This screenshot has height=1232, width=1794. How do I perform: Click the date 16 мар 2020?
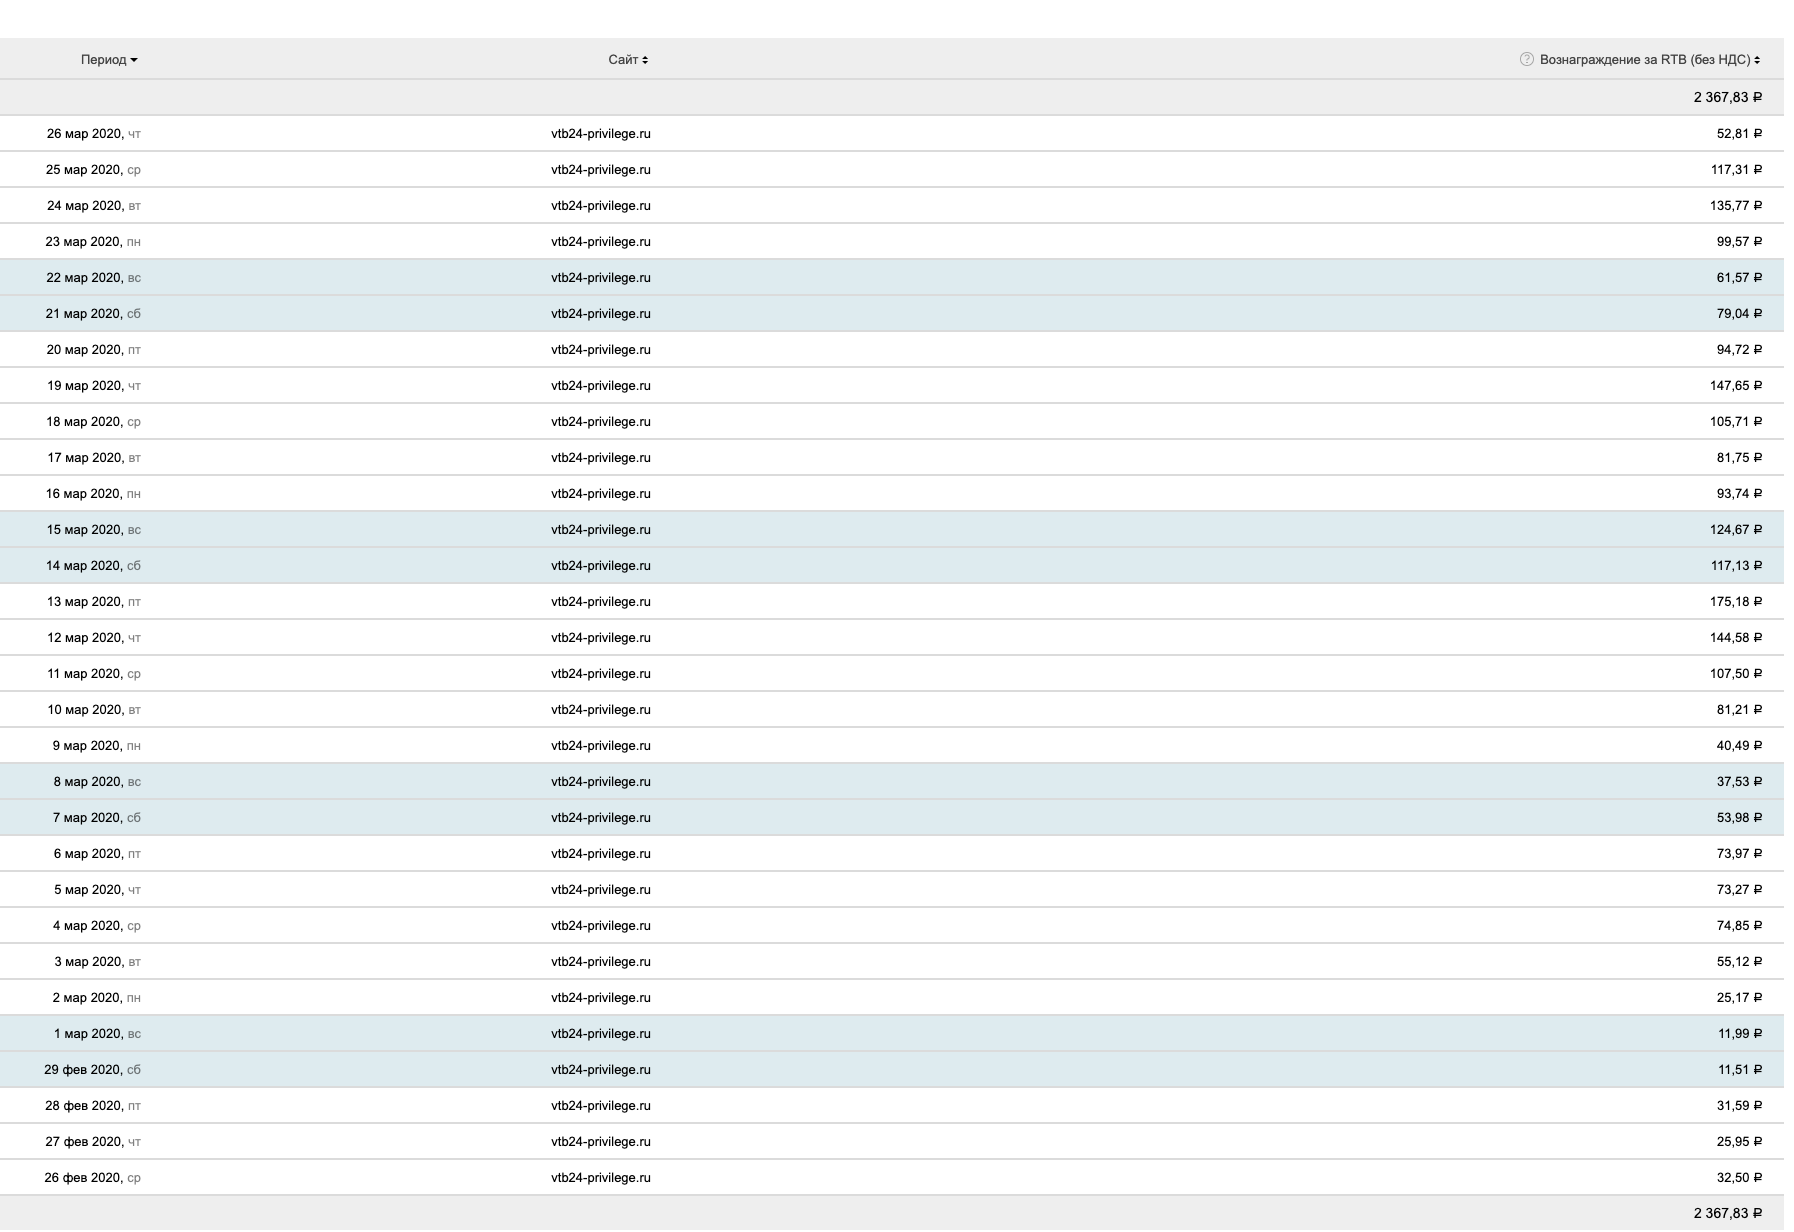(x=84, y=494)
